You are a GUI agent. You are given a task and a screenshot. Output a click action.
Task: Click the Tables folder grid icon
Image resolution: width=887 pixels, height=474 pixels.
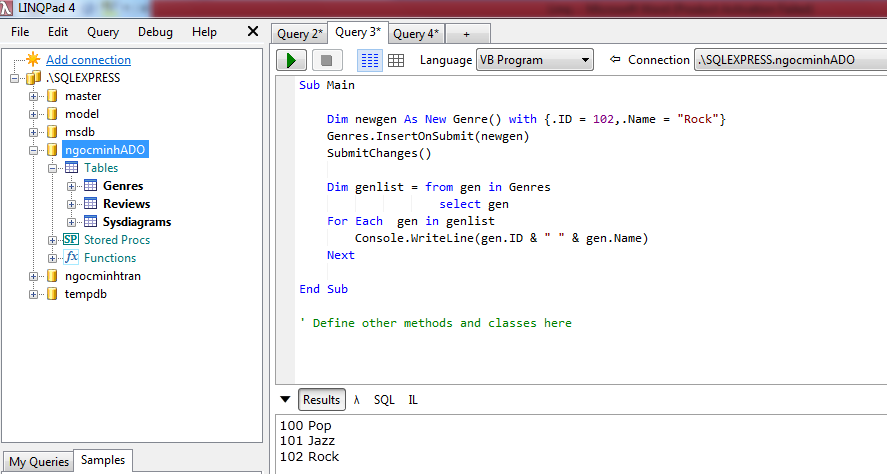71,167
